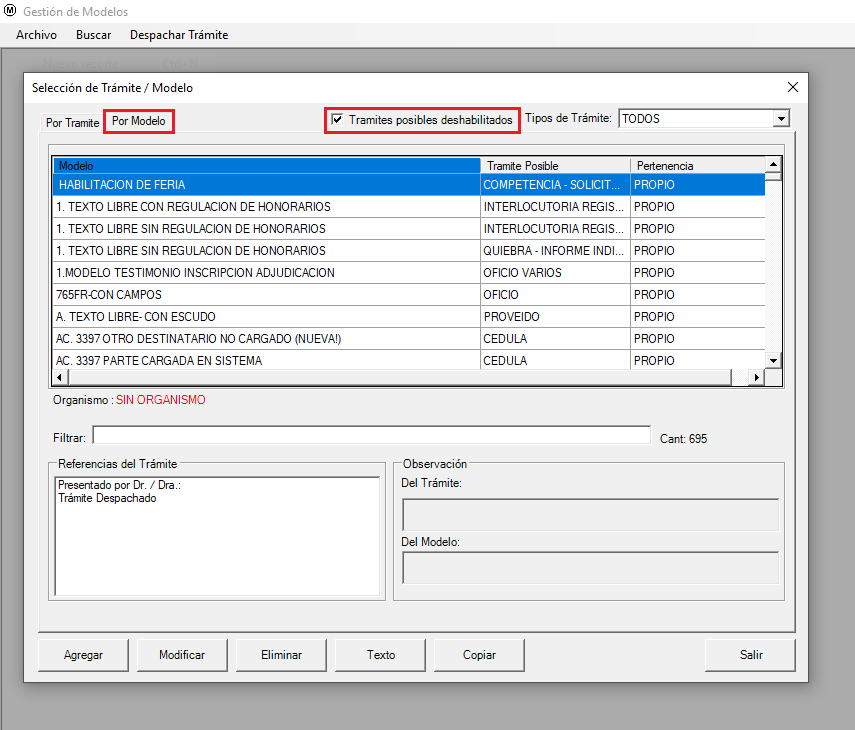Click the Salir button
This screenshot has height=730, width=855.
pyautogui.click(x=751, y=655)
